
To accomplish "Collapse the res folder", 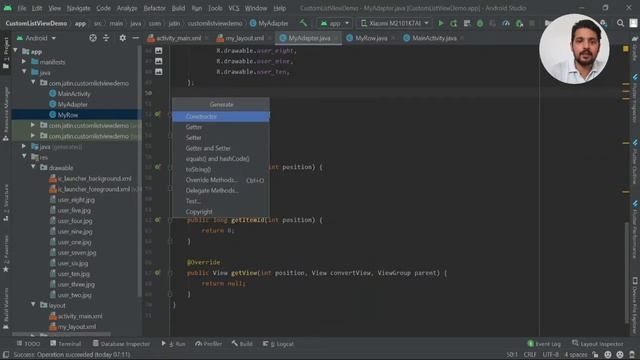I will click(24, 157).
